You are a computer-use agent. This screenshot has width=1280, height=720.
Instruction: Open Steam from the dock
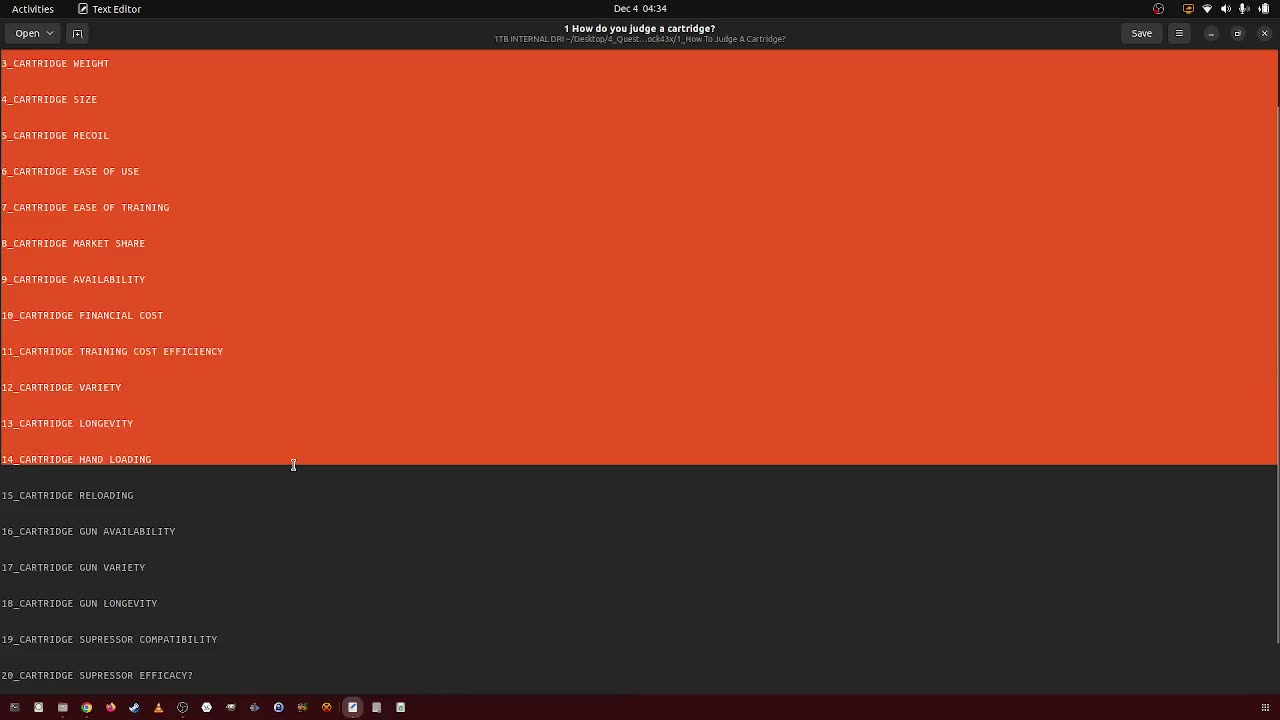134,707
